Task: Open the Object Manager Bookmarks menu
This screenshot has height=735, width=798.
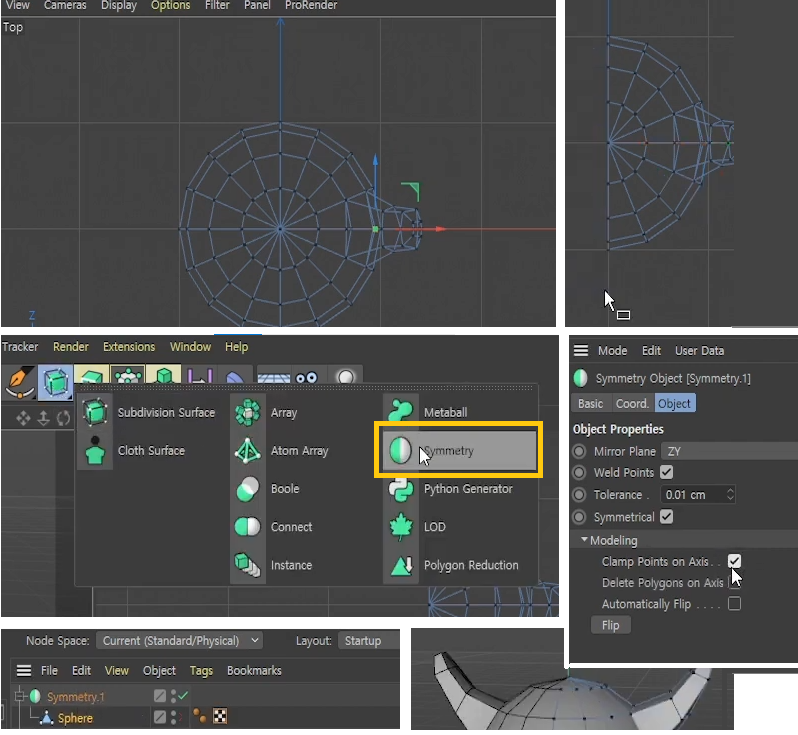Action: pyautogui.click(x=254, y=670)
